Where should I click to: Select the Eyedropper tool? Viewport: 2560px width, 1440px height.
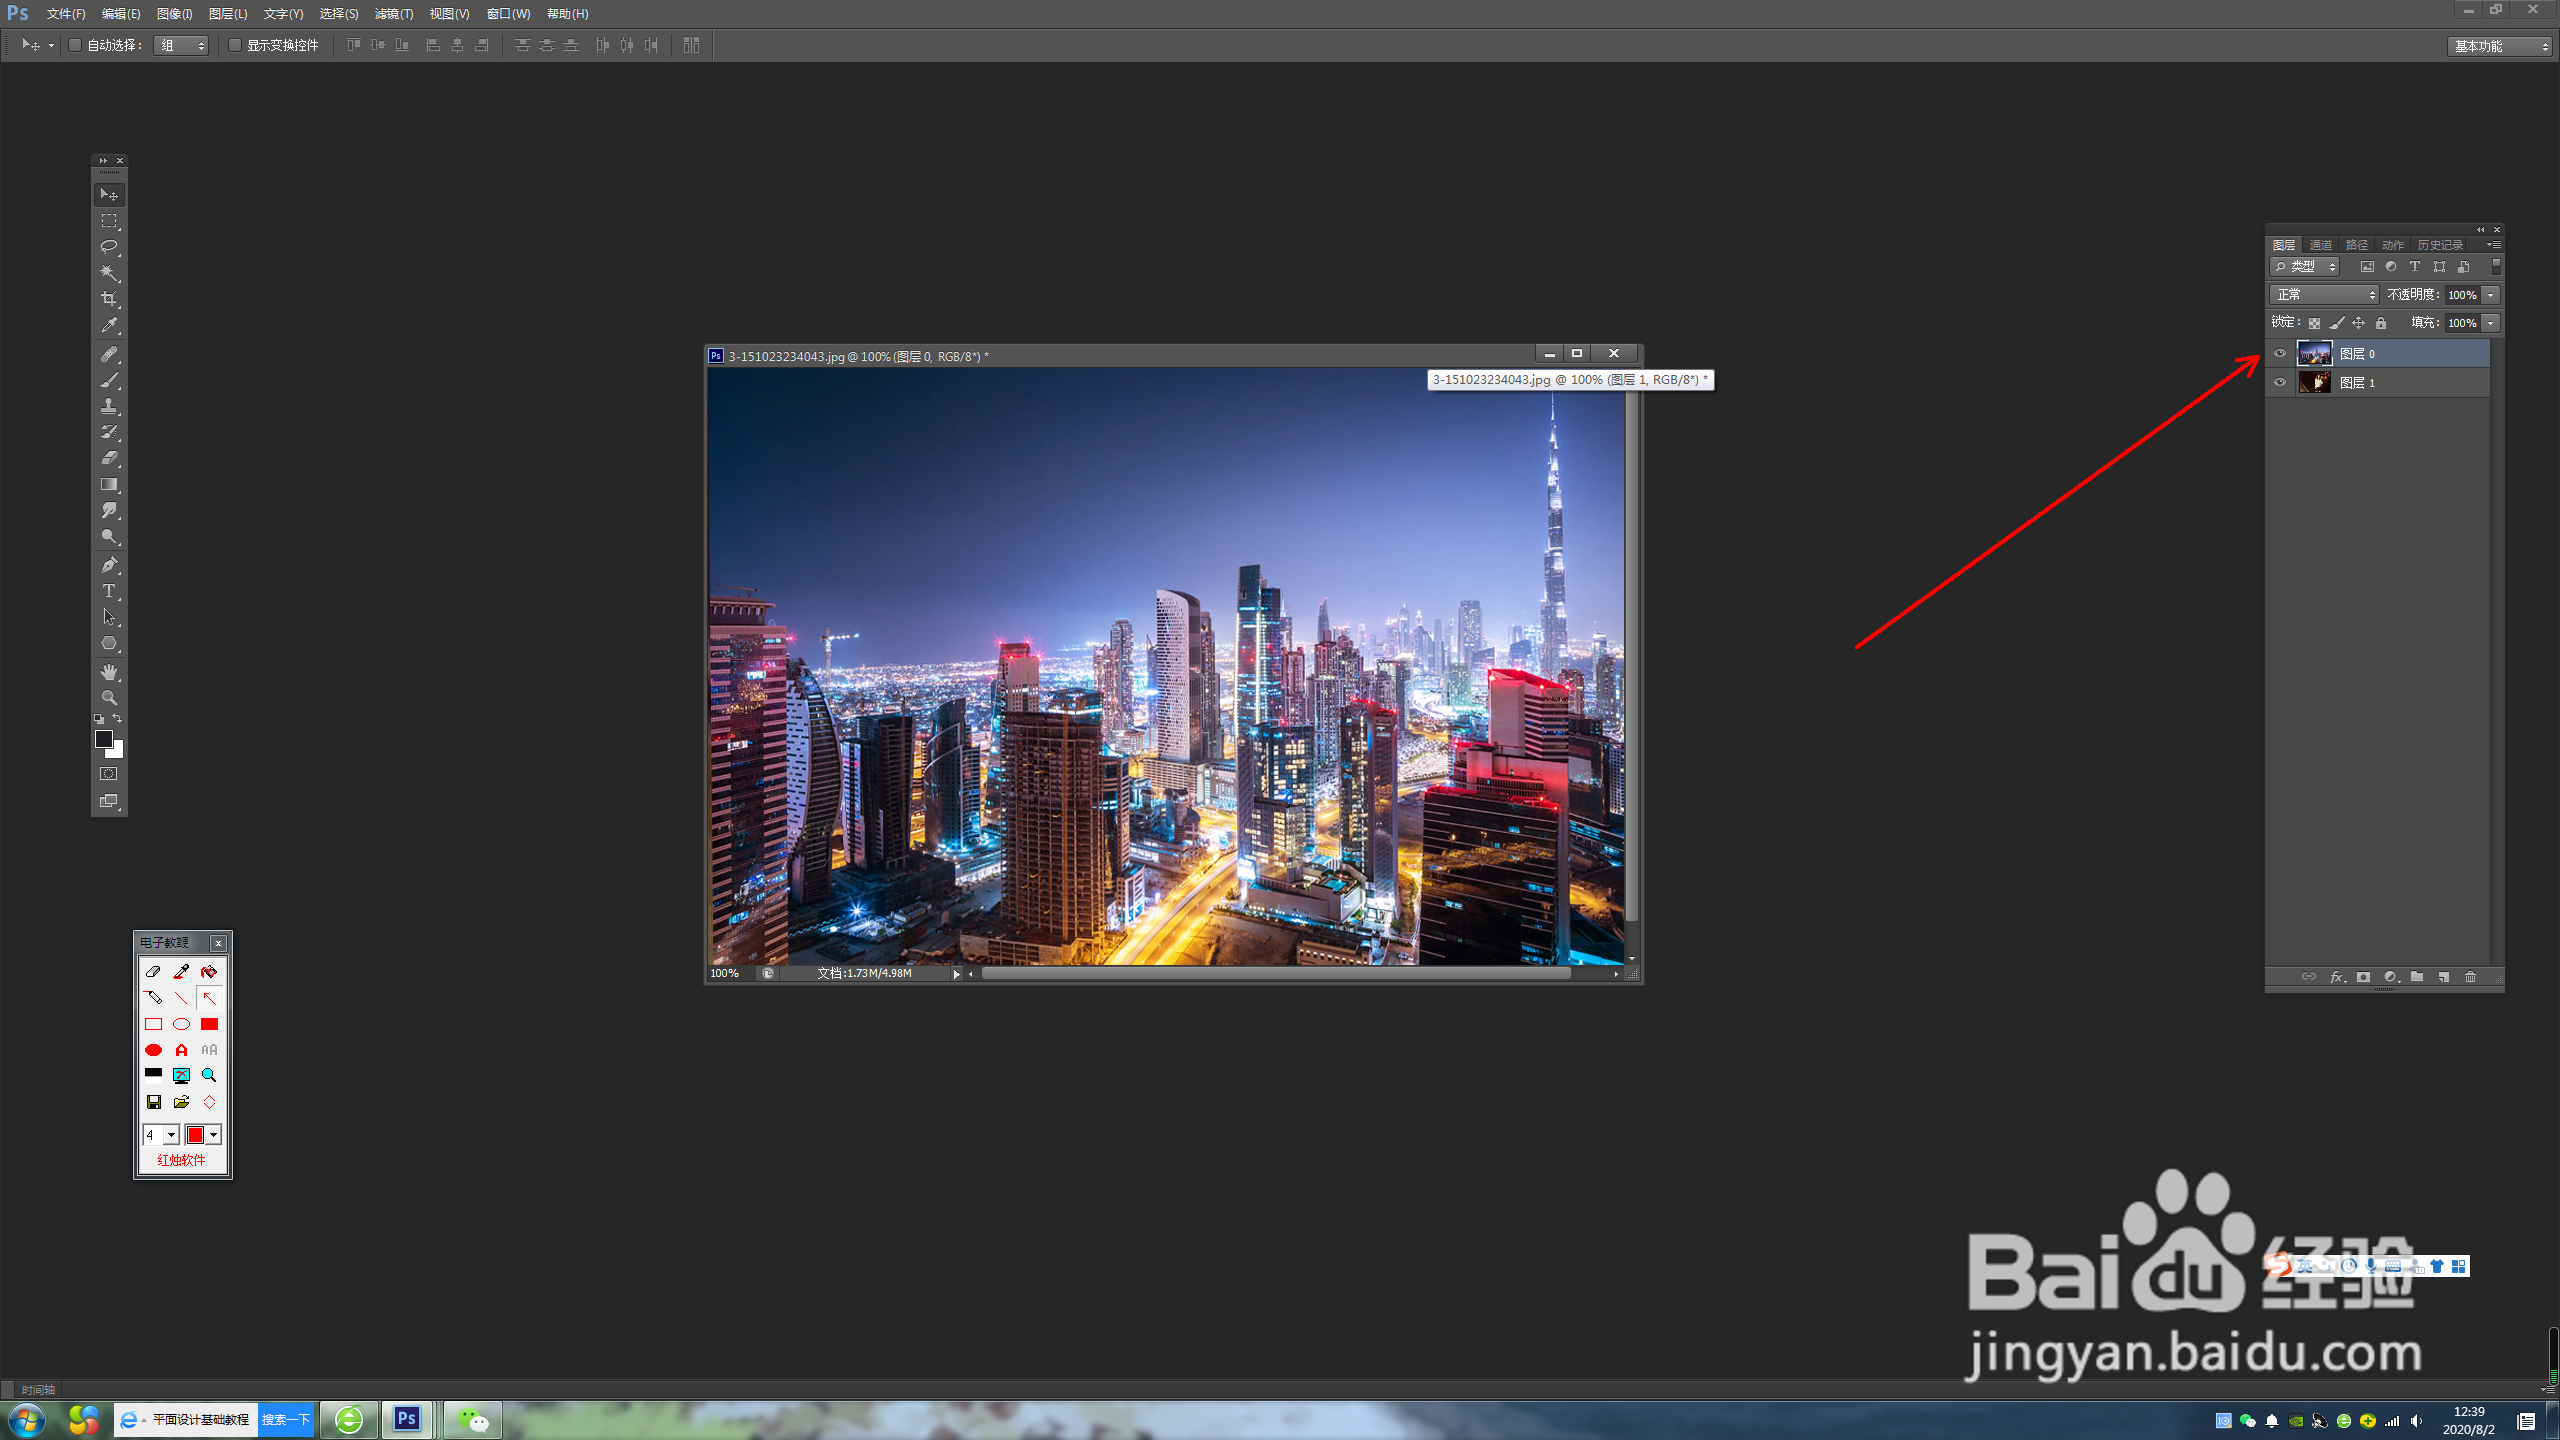pyautogui.click(x=109, y=325)
